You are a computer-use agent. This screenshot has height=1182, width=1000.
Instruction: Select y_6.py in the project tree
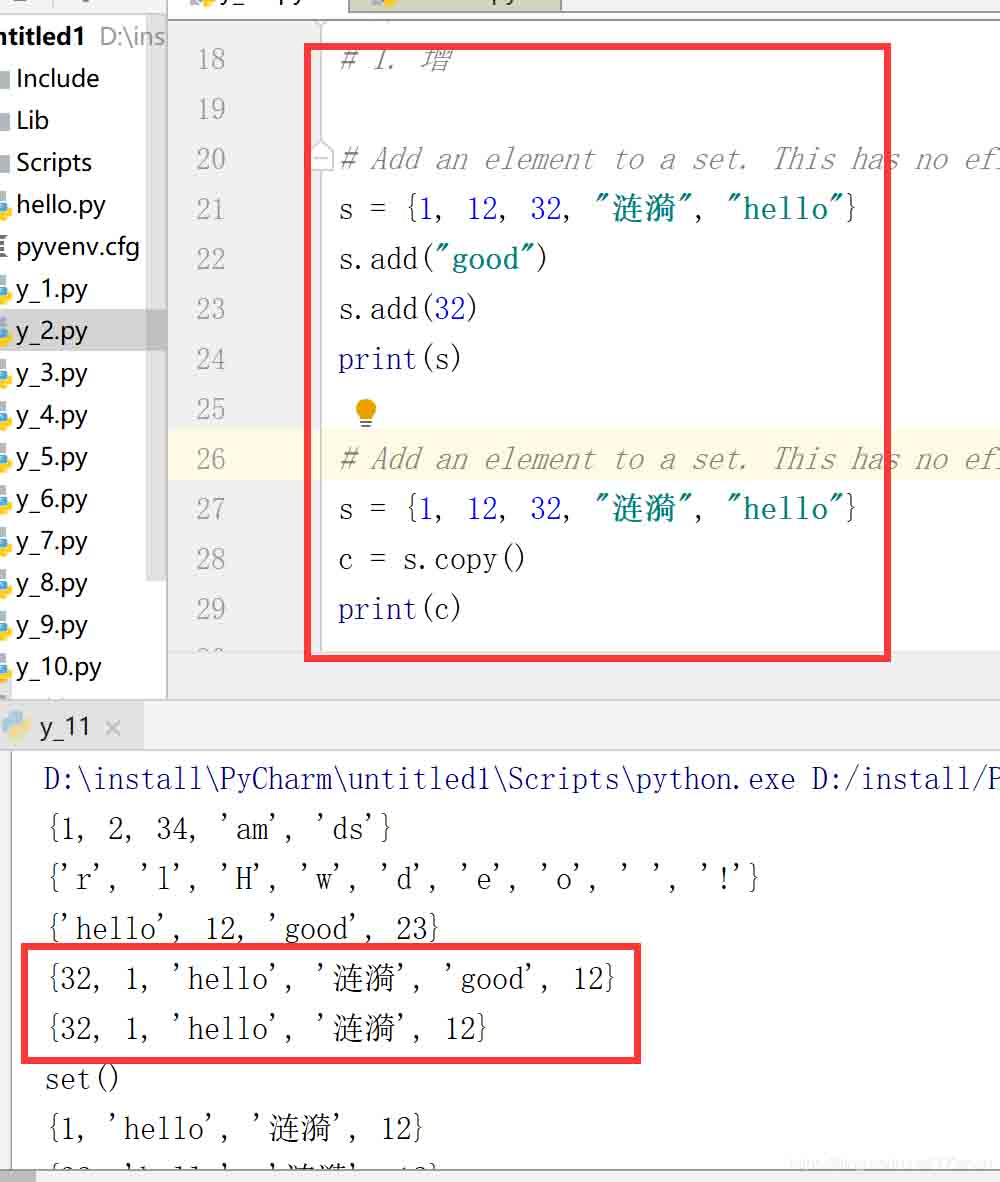point(51,499)
